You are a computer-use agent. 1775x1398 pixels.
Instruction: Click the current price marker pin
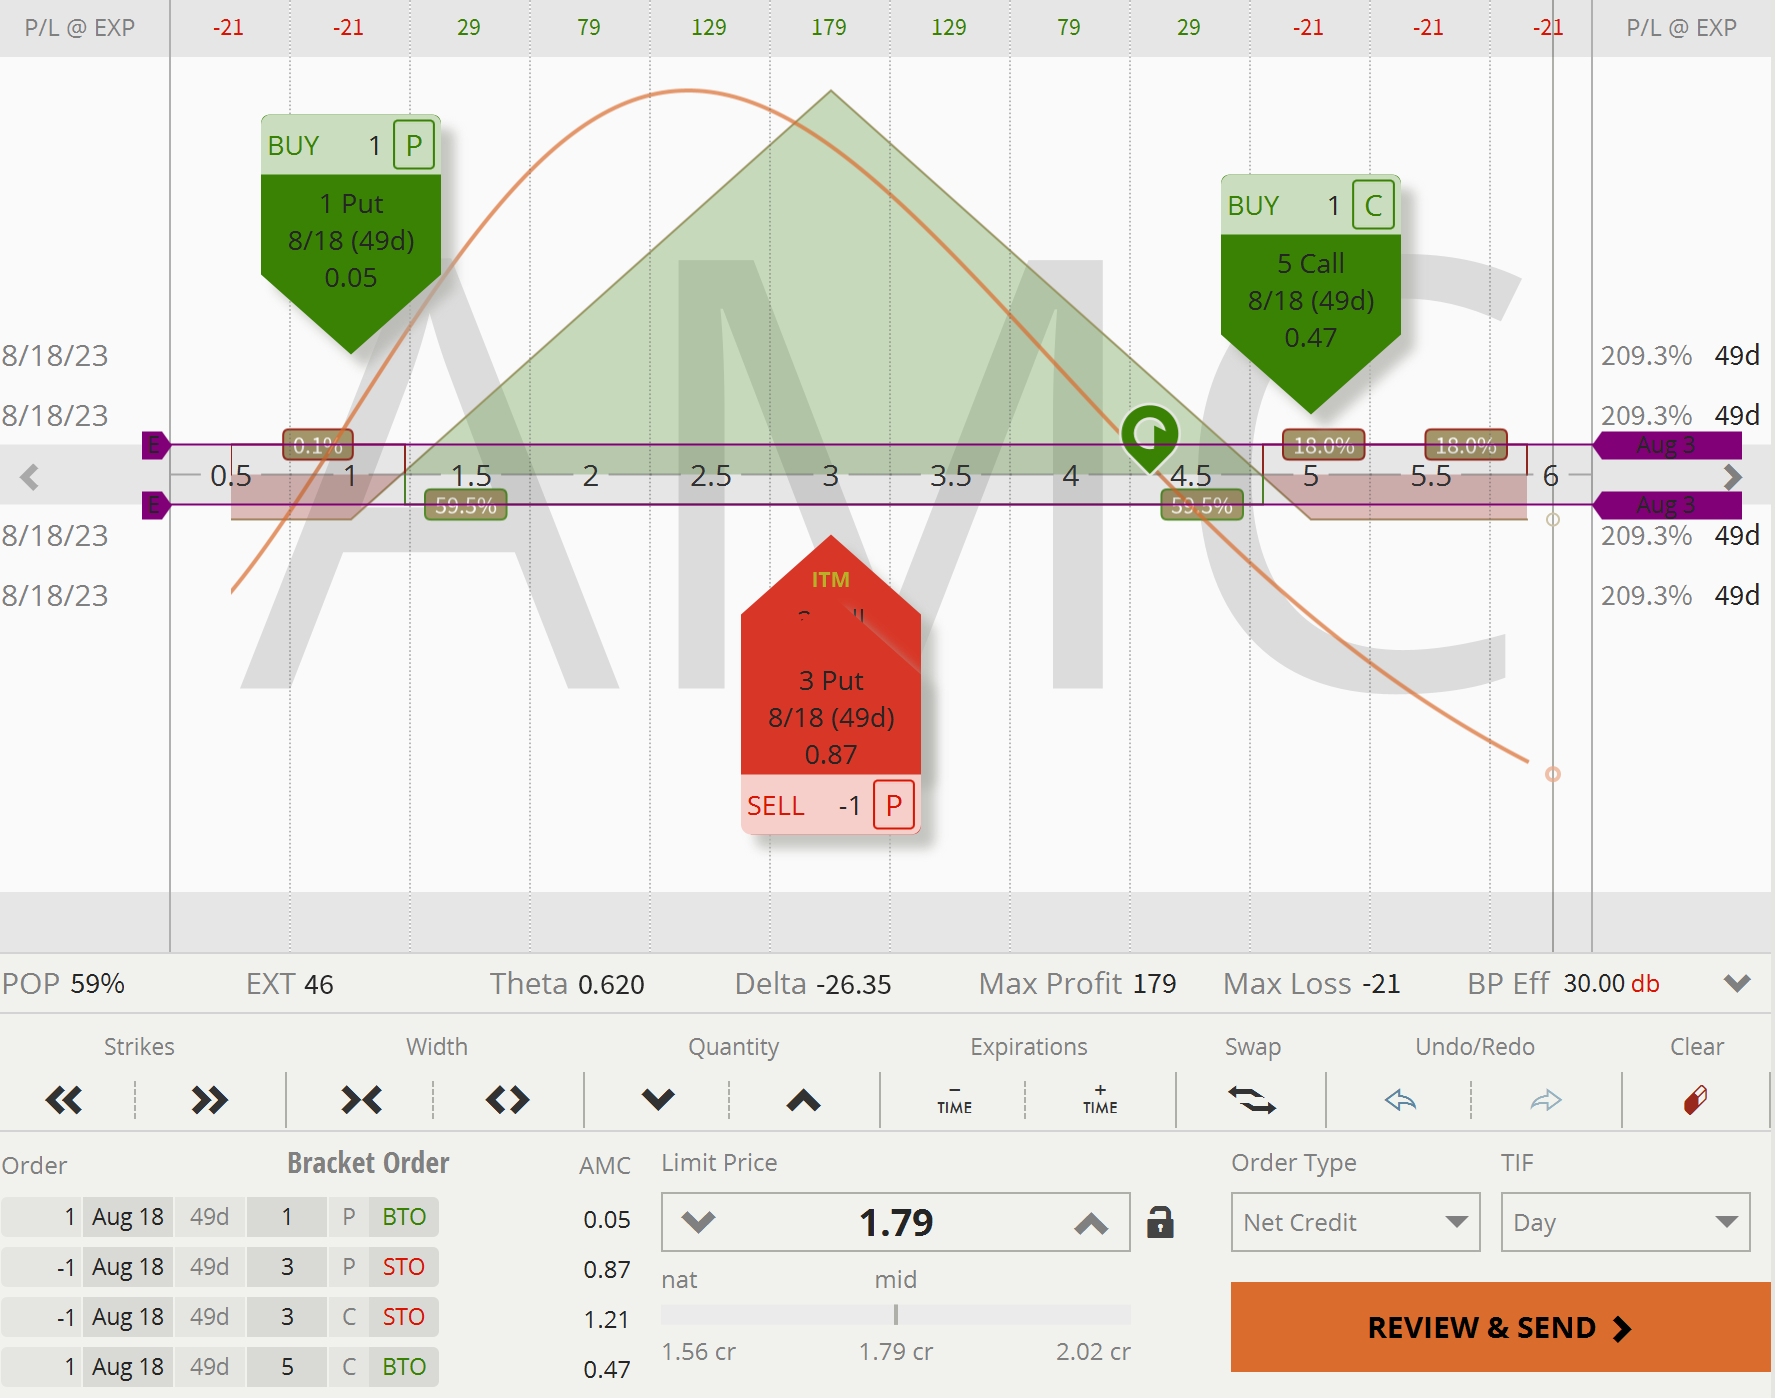[1150, 437]
